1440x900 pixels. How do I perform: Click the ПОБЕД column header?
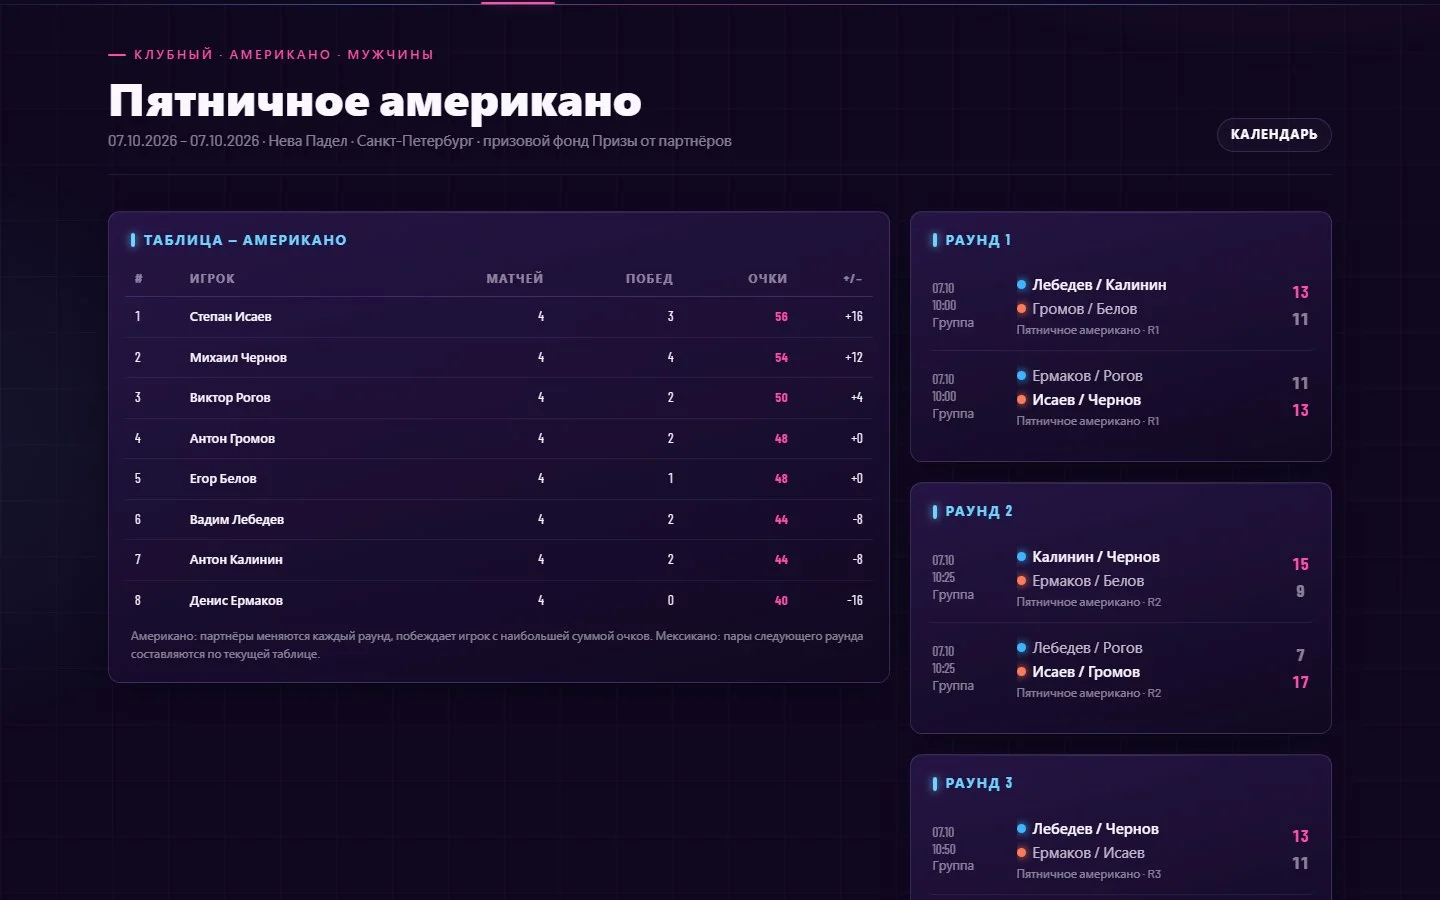click(649, 279)
